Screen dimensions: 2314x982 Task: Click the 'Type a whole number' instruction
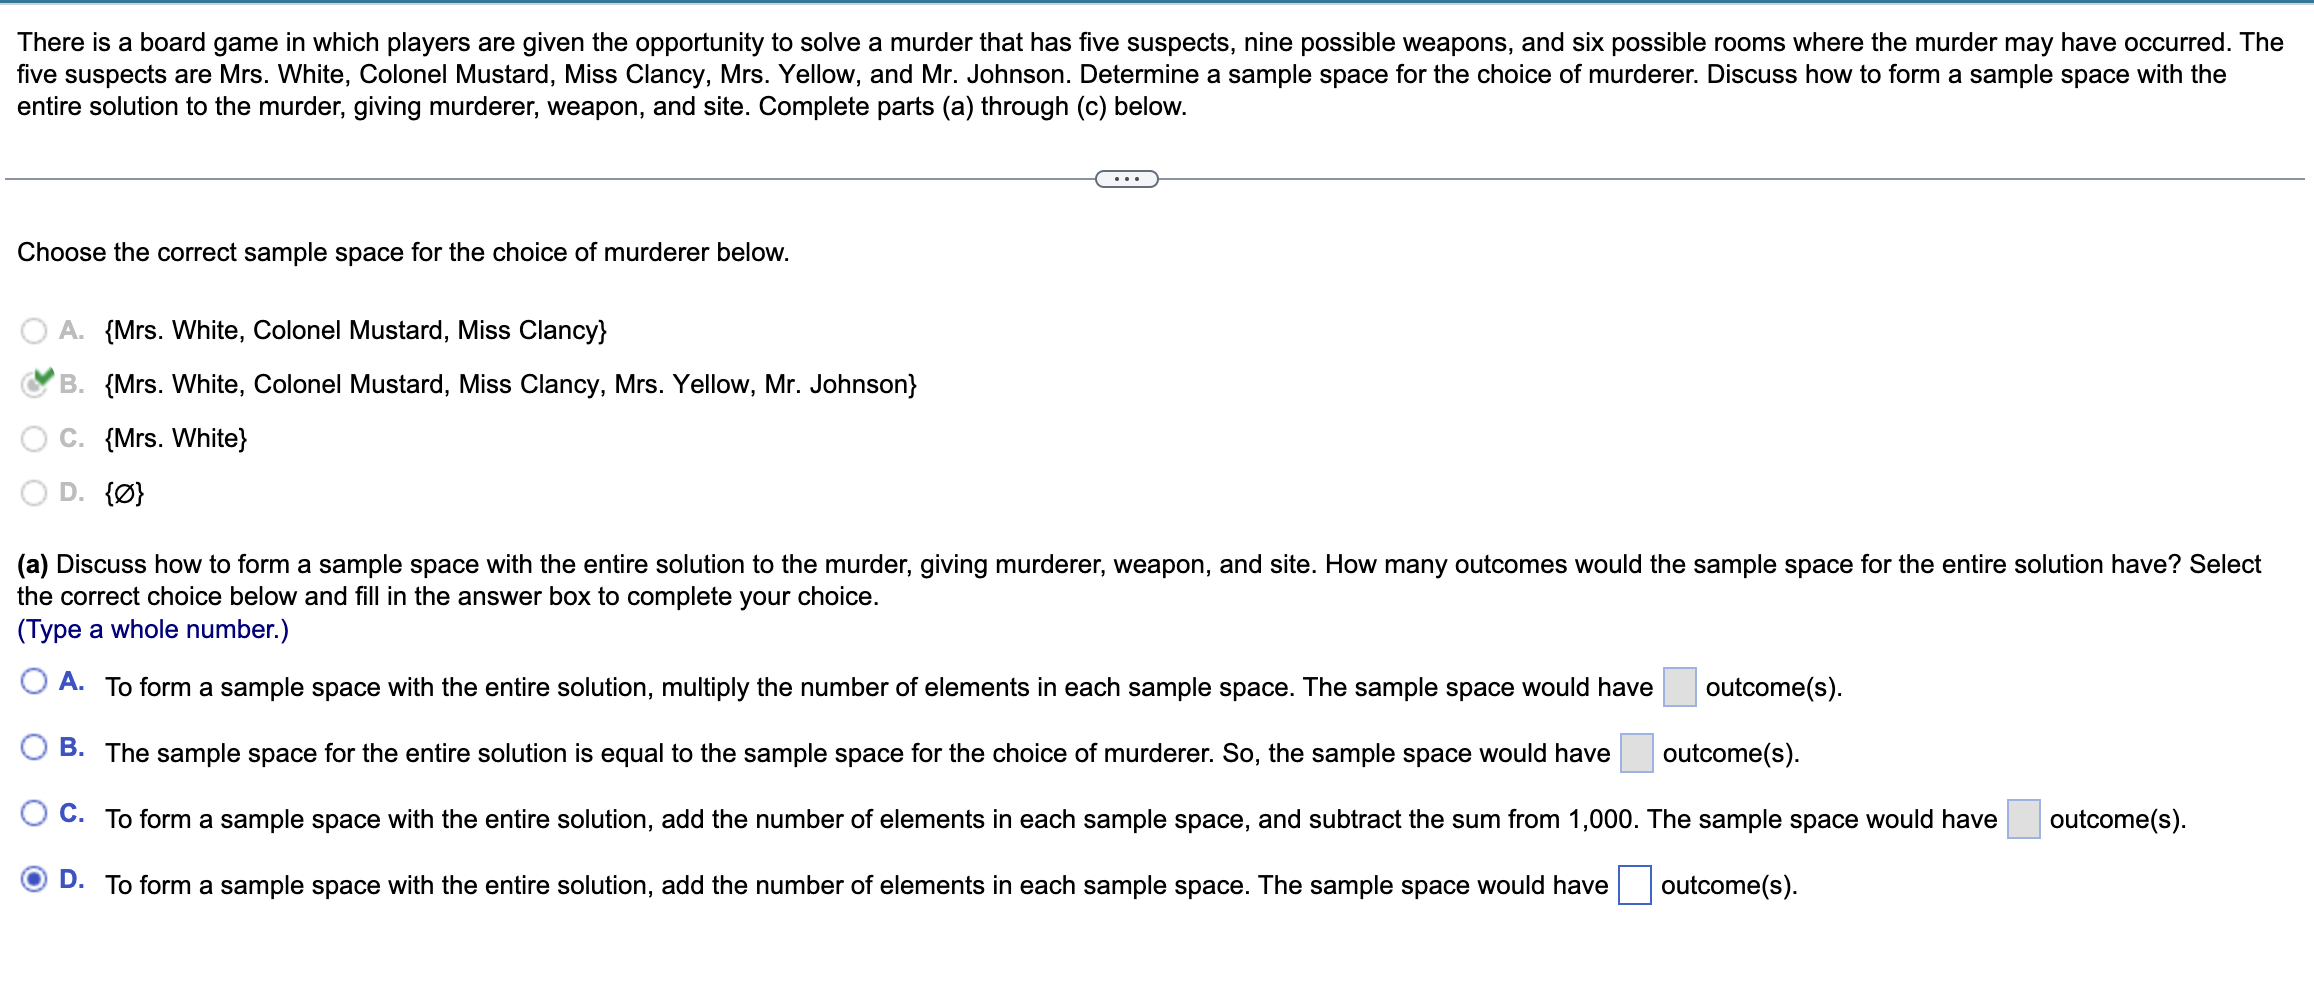tap(152, 629)
